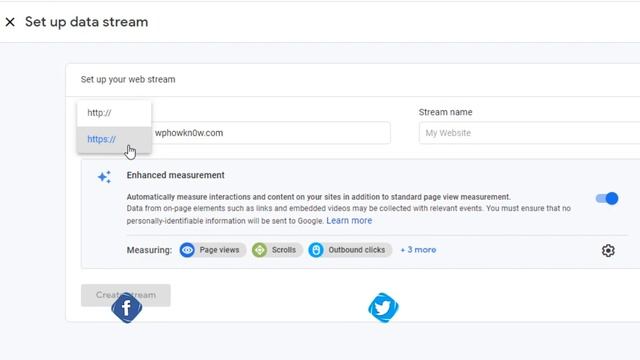Click the website URL field with wphowkn0w.com

tap(270, 133)
